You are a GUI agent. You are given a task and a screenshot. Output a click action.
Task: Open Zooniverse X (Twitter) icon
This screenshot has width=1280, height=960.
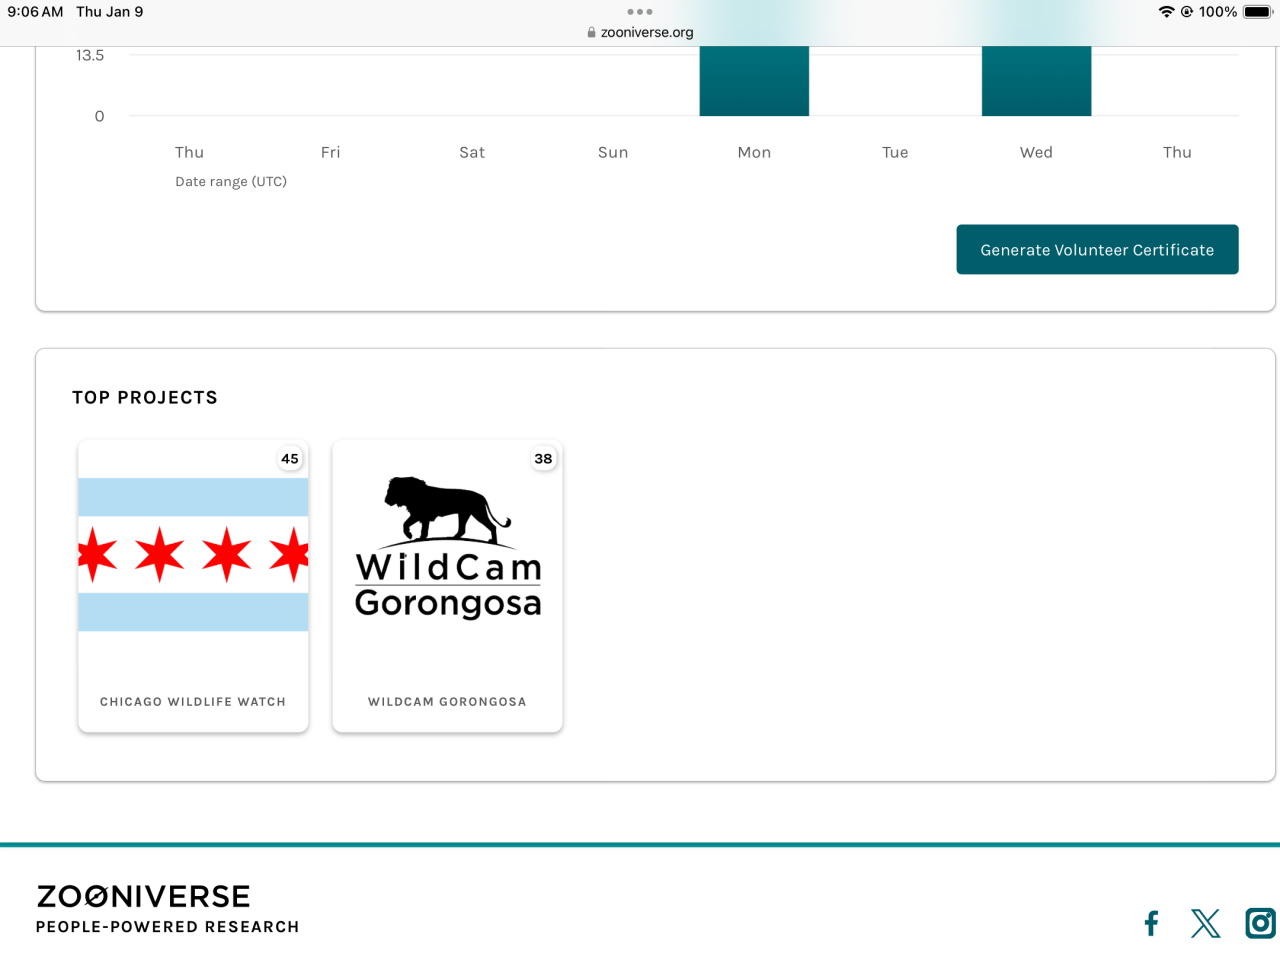(1205, 923)
